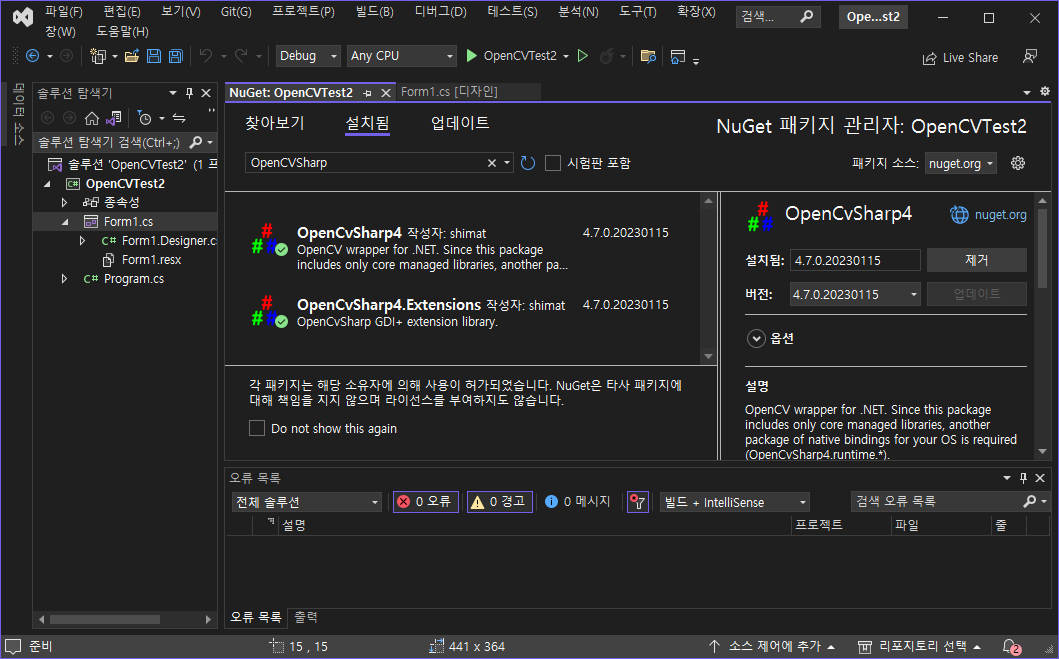Image resolution: width=1059 pixels, height=659 pixels.
Task: Toggle the 0 errors filter button
Action: [426, 502]
